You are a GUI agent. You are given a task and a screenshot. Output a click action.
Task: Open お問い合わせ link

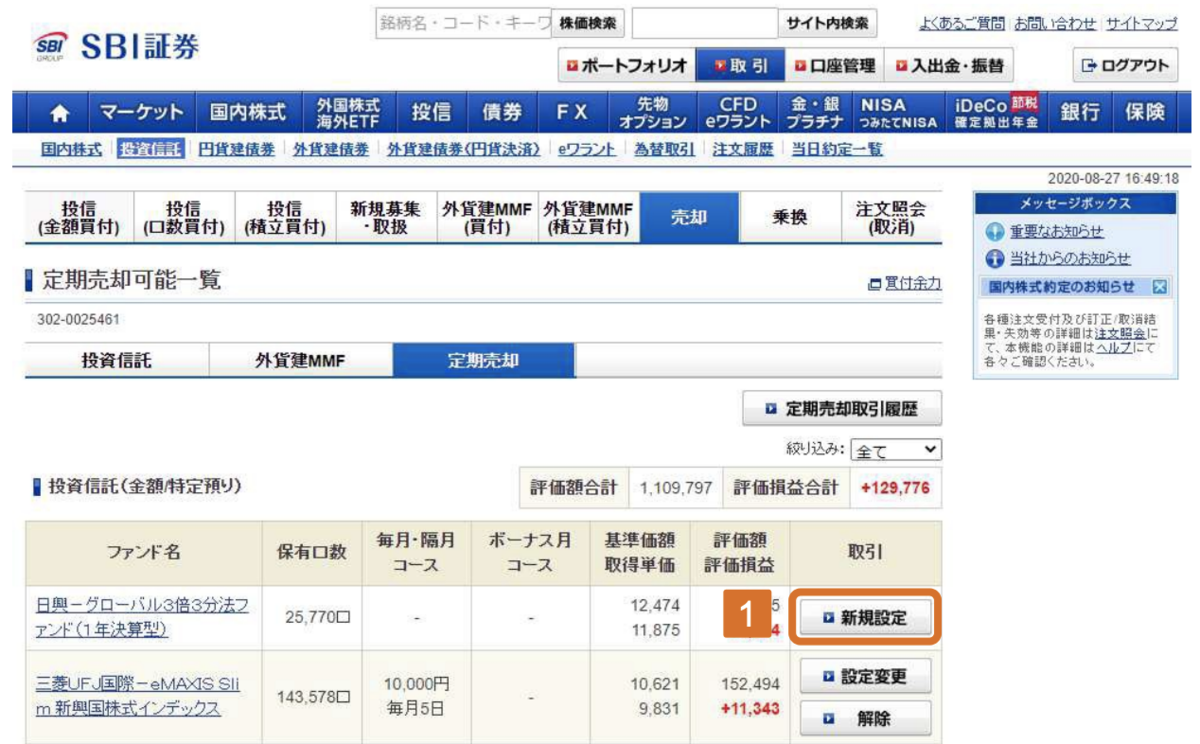[x=1055, y=23]
